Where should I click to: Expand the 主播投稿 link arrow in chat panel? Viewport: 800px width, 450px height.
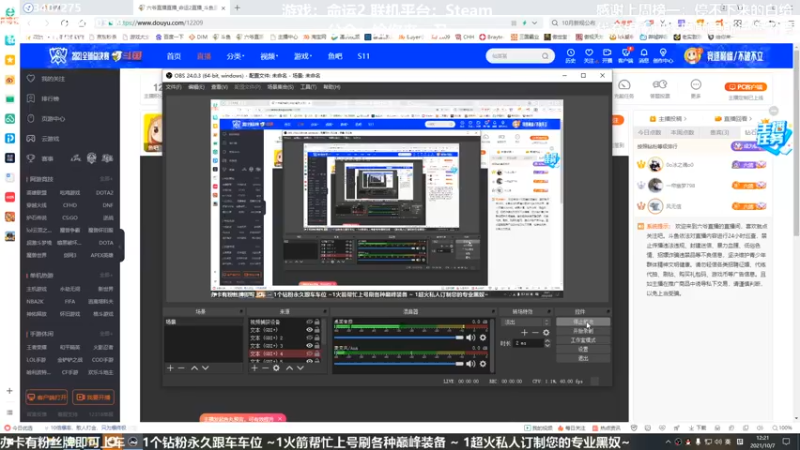coord(685,119)
